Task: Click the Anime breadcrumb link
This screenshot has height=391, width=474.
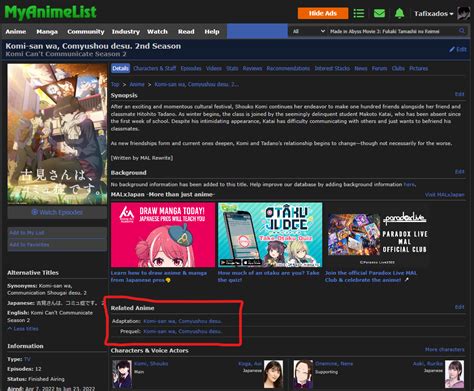Action: pos(137,84)
